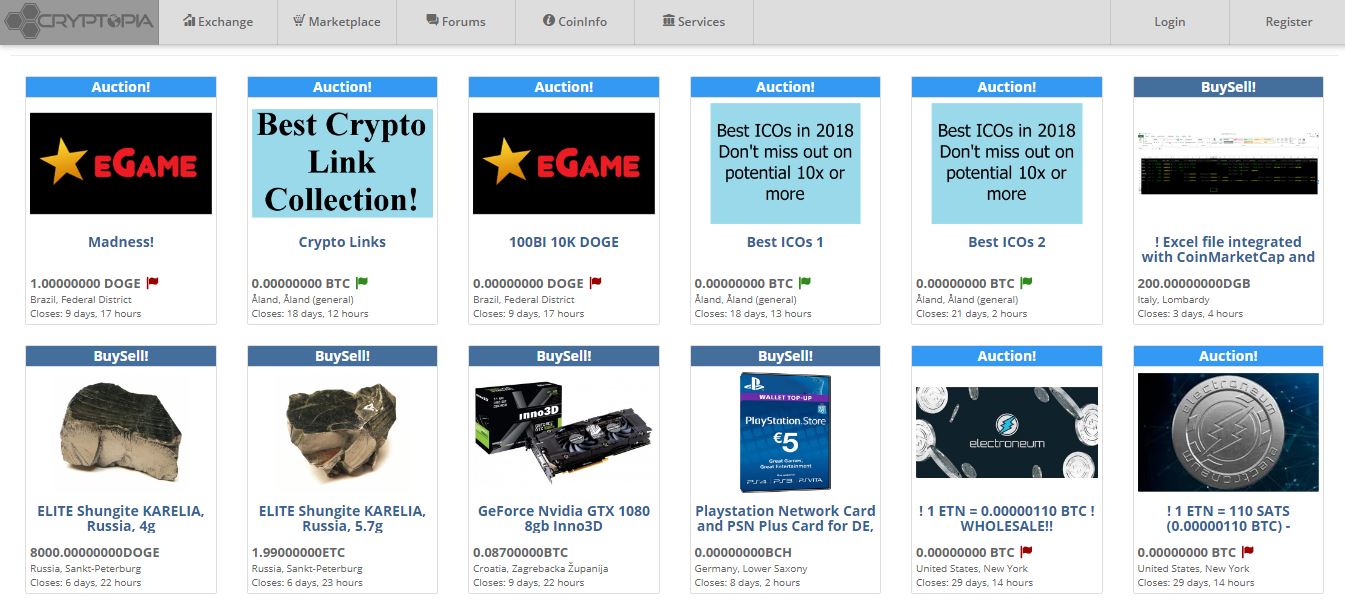This screenshot has width=1345, height=601.
Task: Click the red flag on ETN WHOLESALE listing
Action: tap(1026, 552)
